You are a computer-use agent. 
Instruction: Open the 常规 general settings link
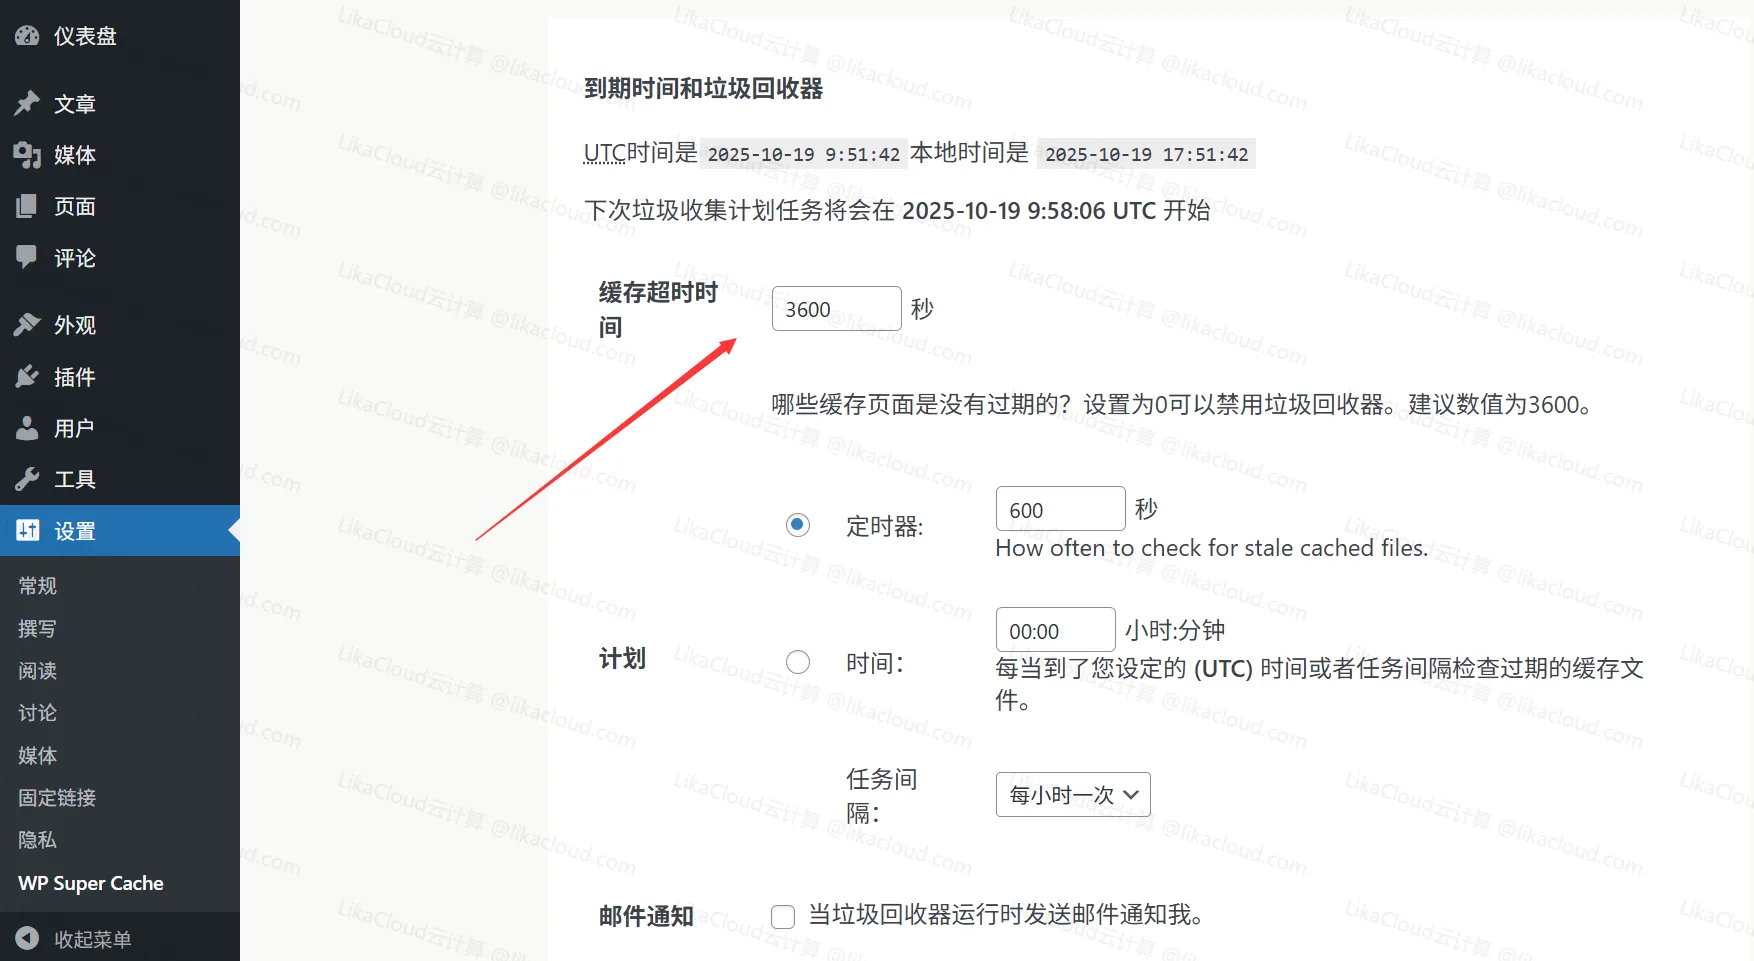coord(38,585)
